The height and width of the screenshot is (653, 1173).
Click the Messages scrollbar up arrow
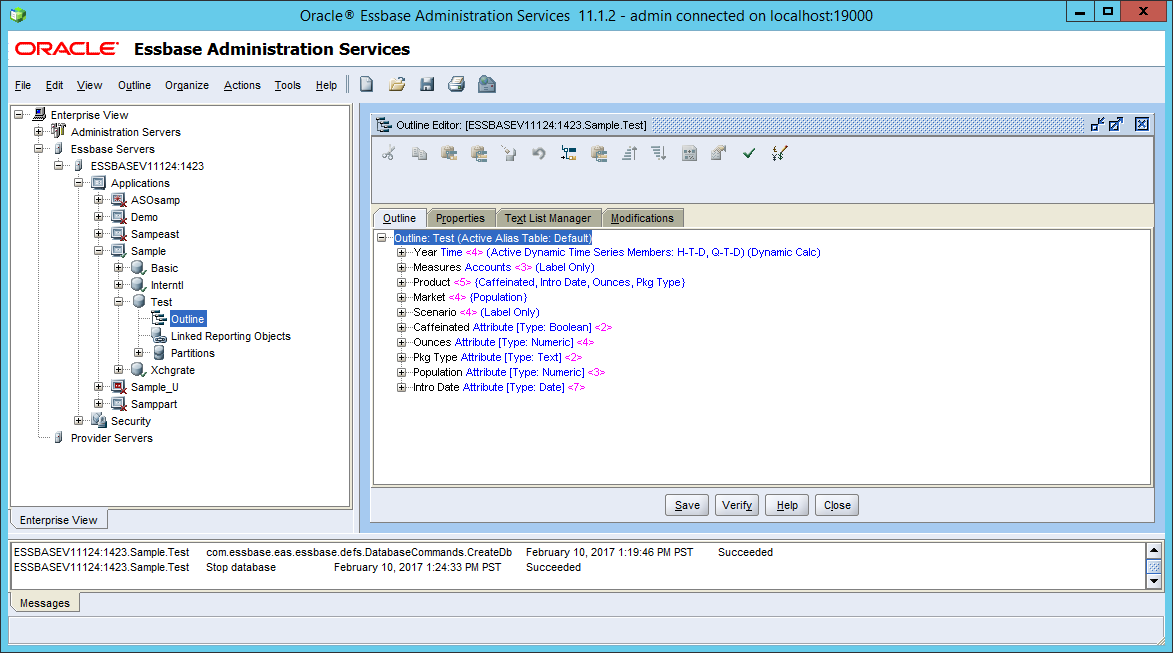pos(1154,551)
